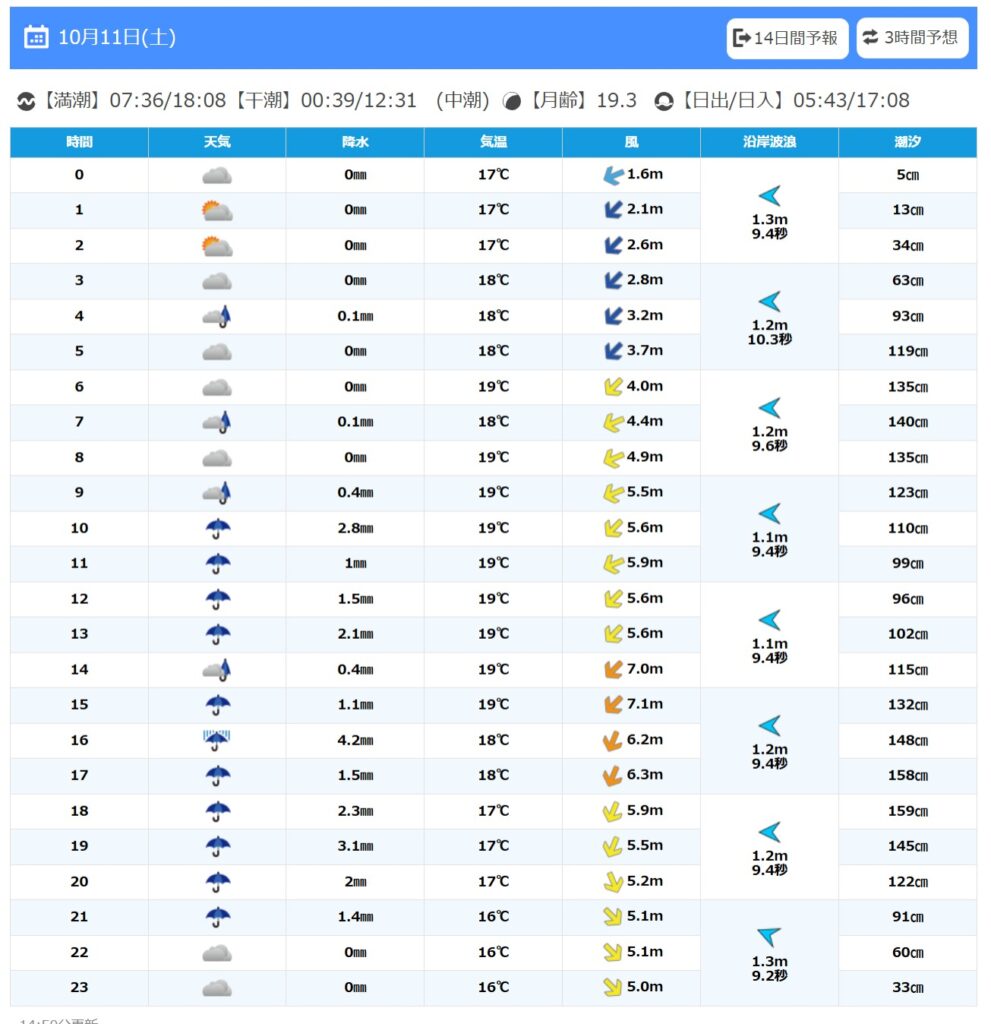991x1024 pixels.
Task: Click the 風 column header
Action: click(632, 142)
